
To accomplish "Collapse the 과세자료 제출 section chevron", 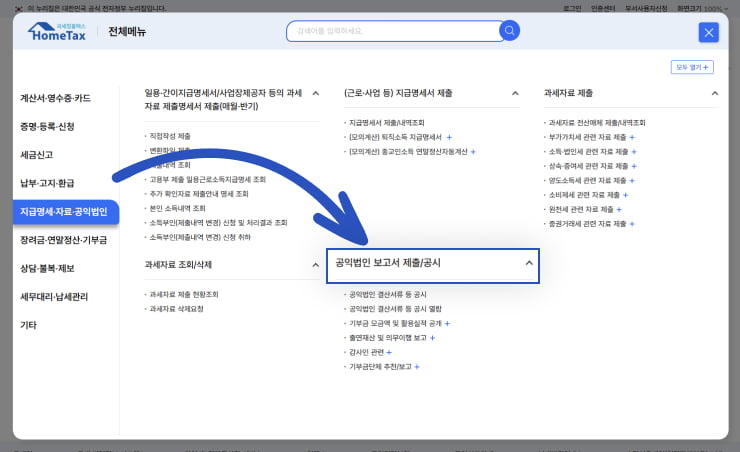I will click(714, 93).
